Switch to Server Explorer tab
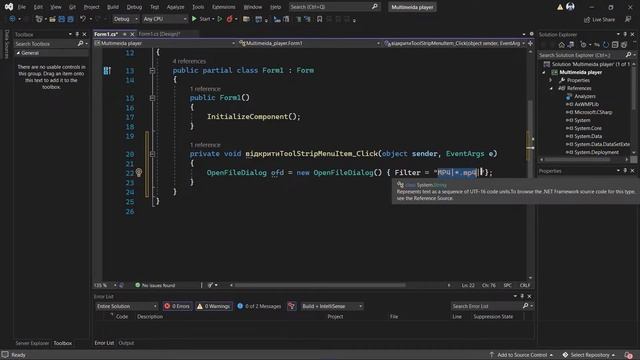The image size is (640, 360). (32, 343)
